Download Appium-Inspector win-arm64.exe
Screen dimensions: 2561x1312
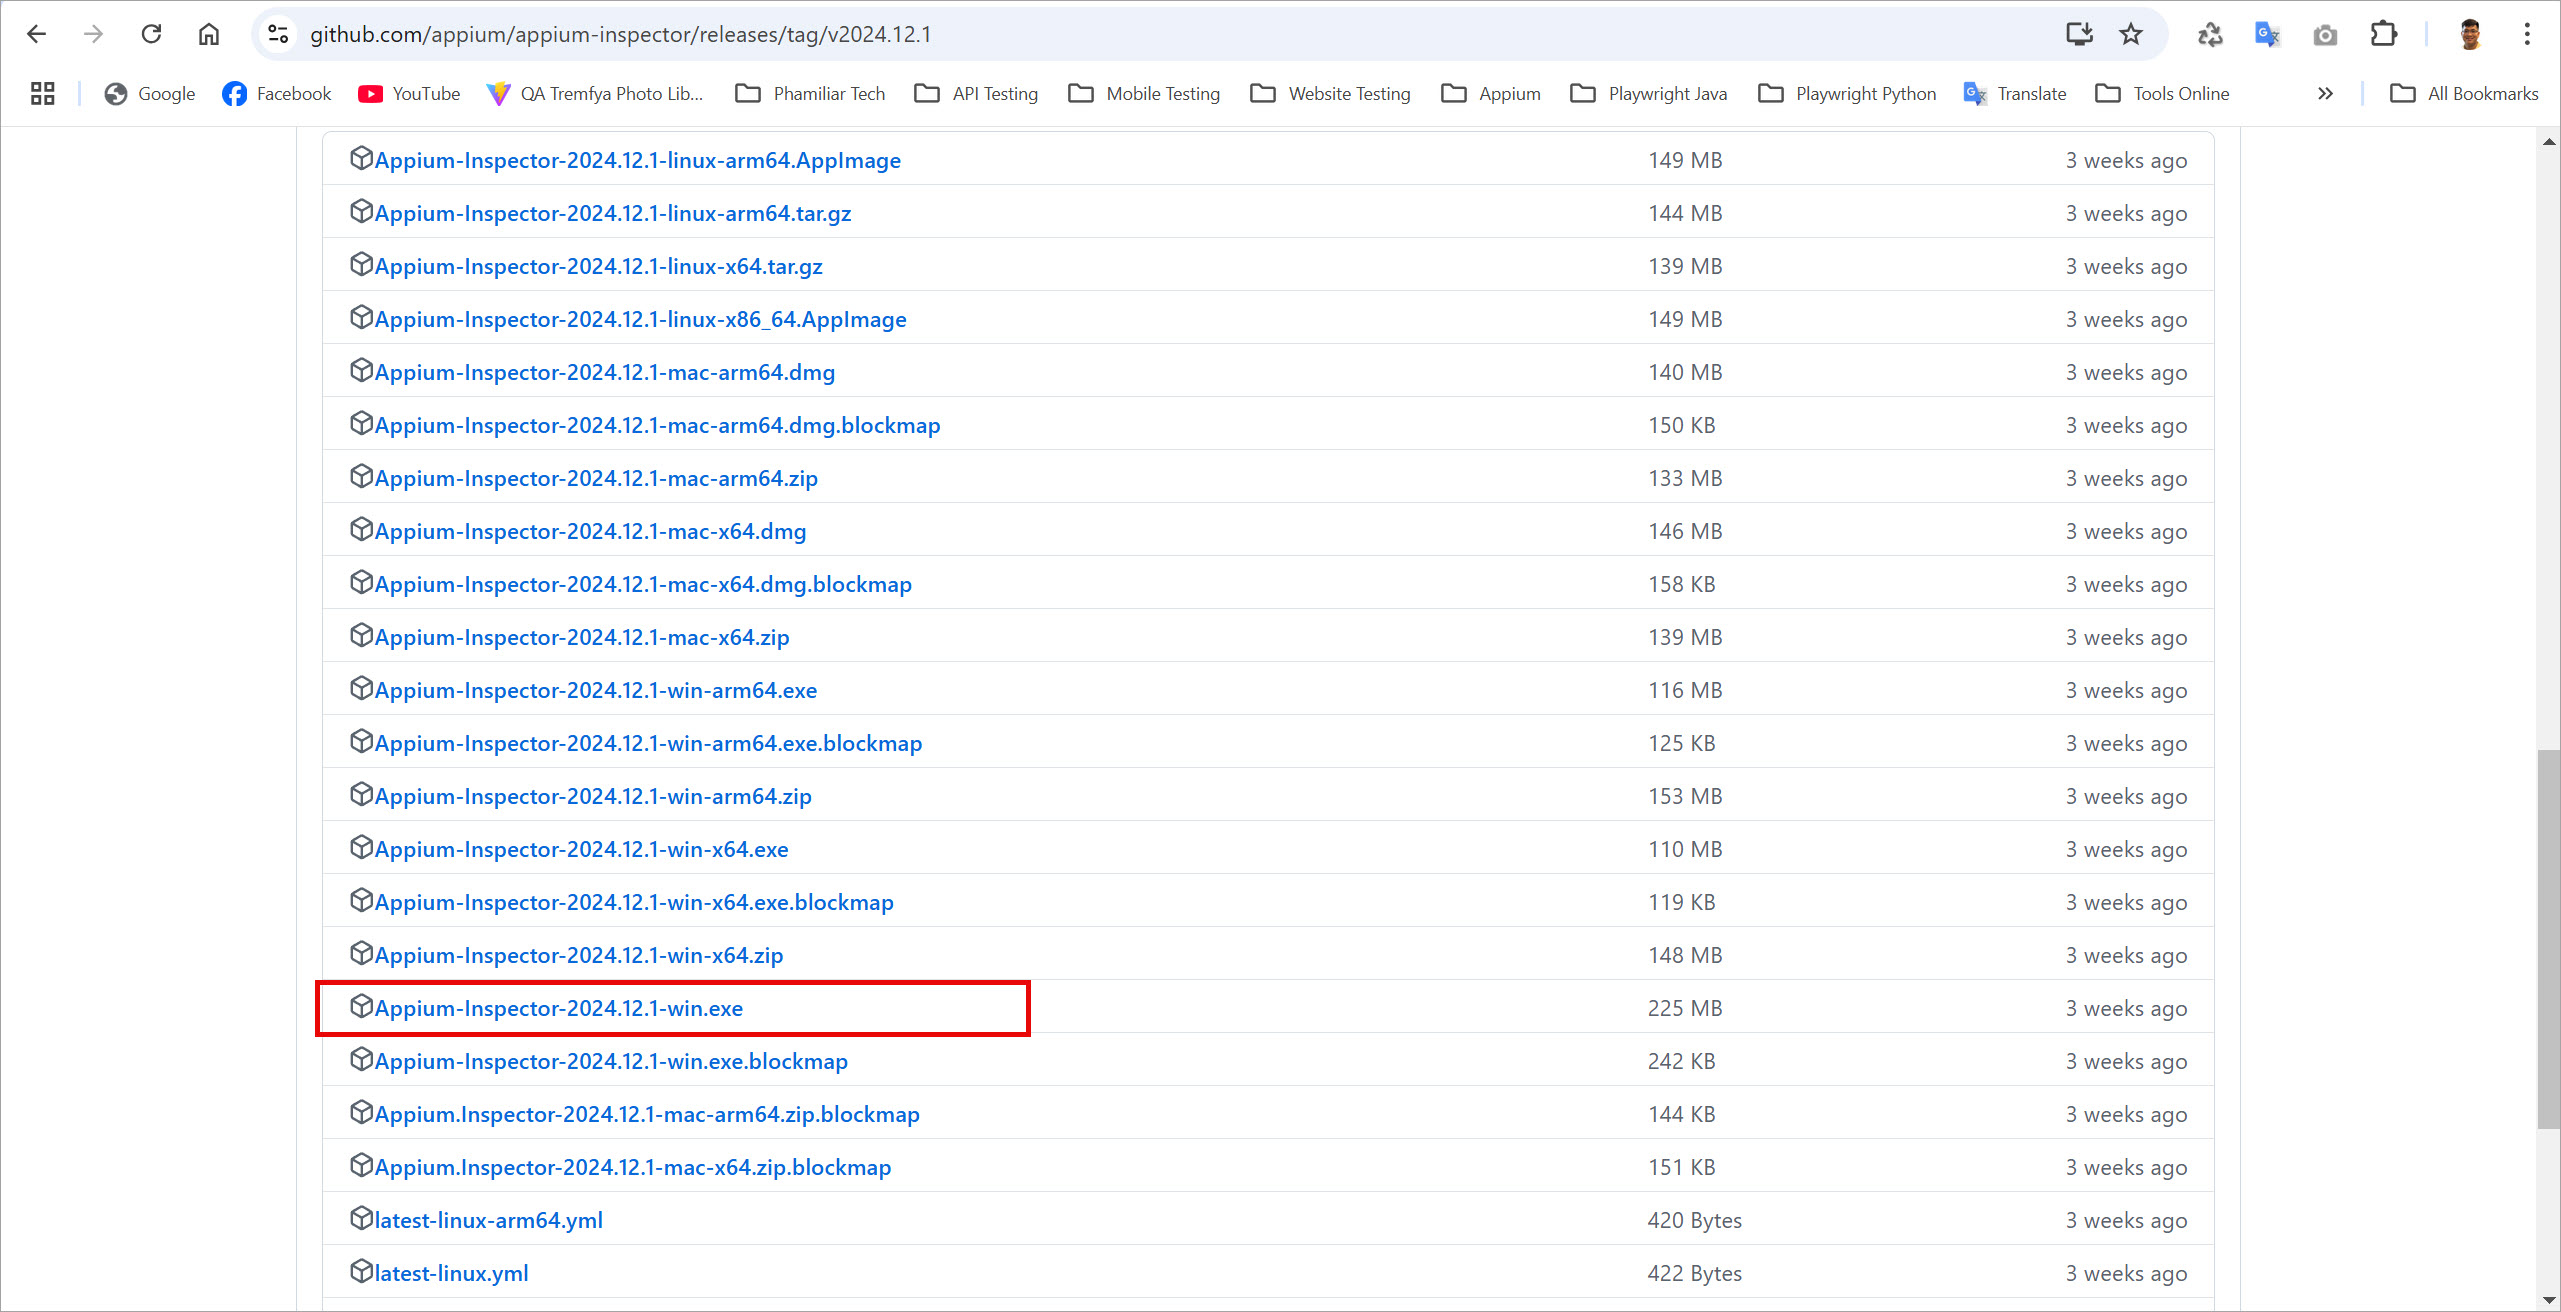[595, 690]
